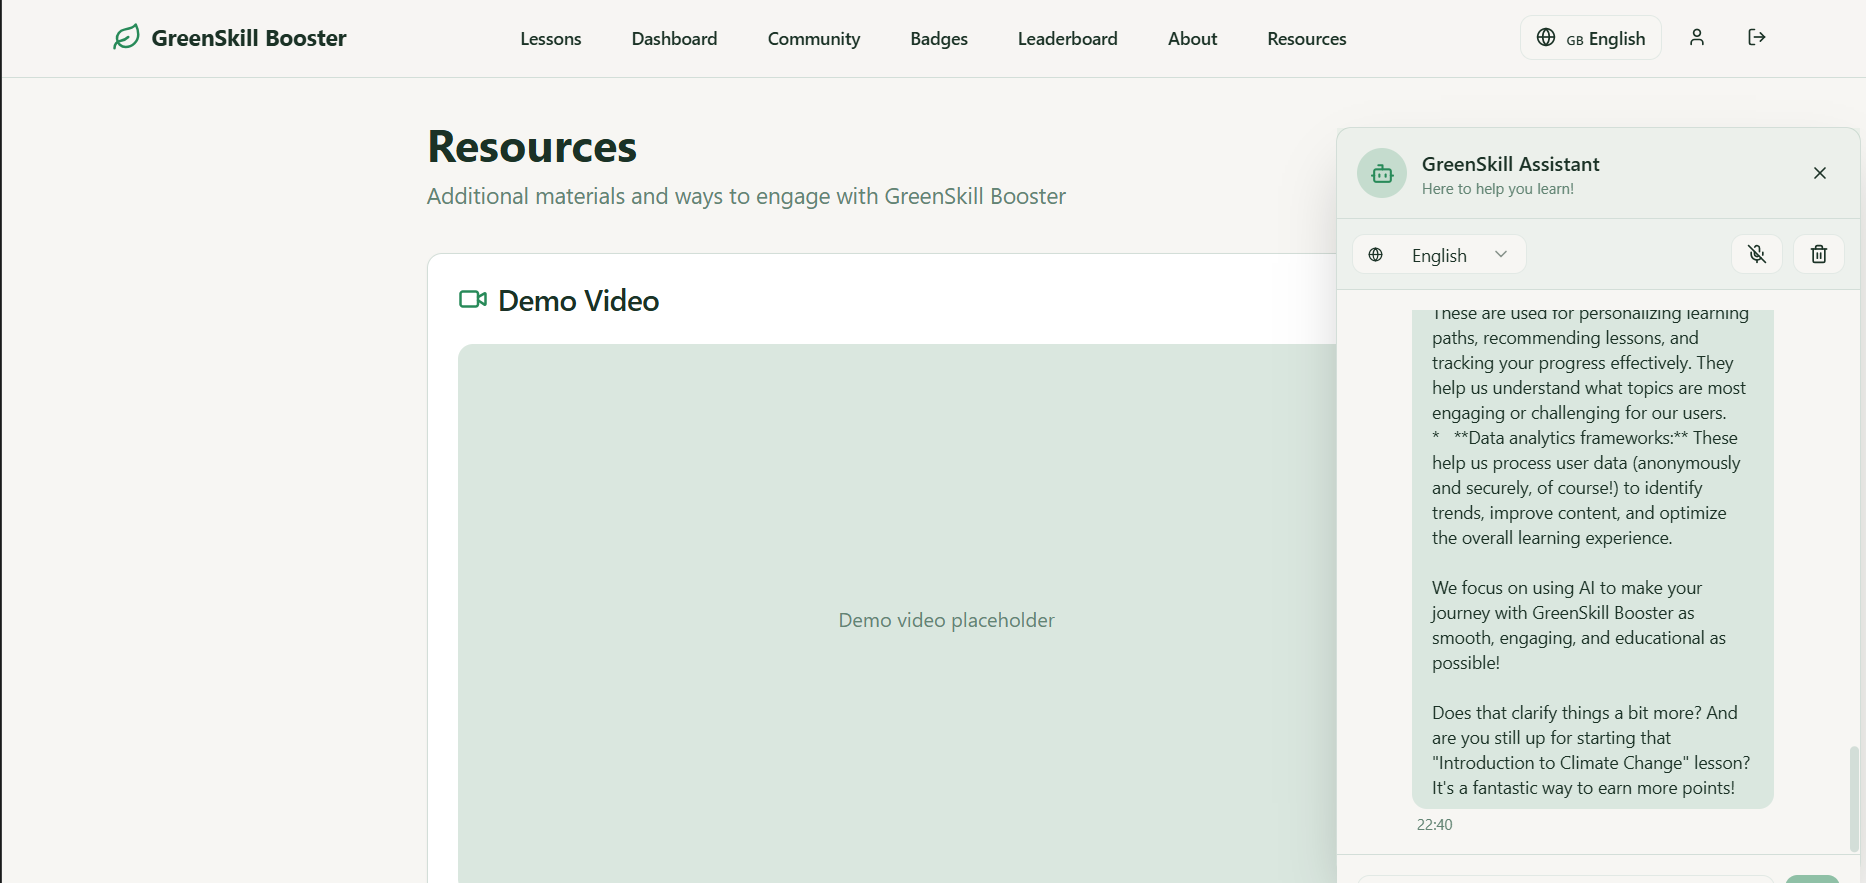Navigate to Community
The width and height of the screenshot is (1866, 883).
[x=814, y=38]
